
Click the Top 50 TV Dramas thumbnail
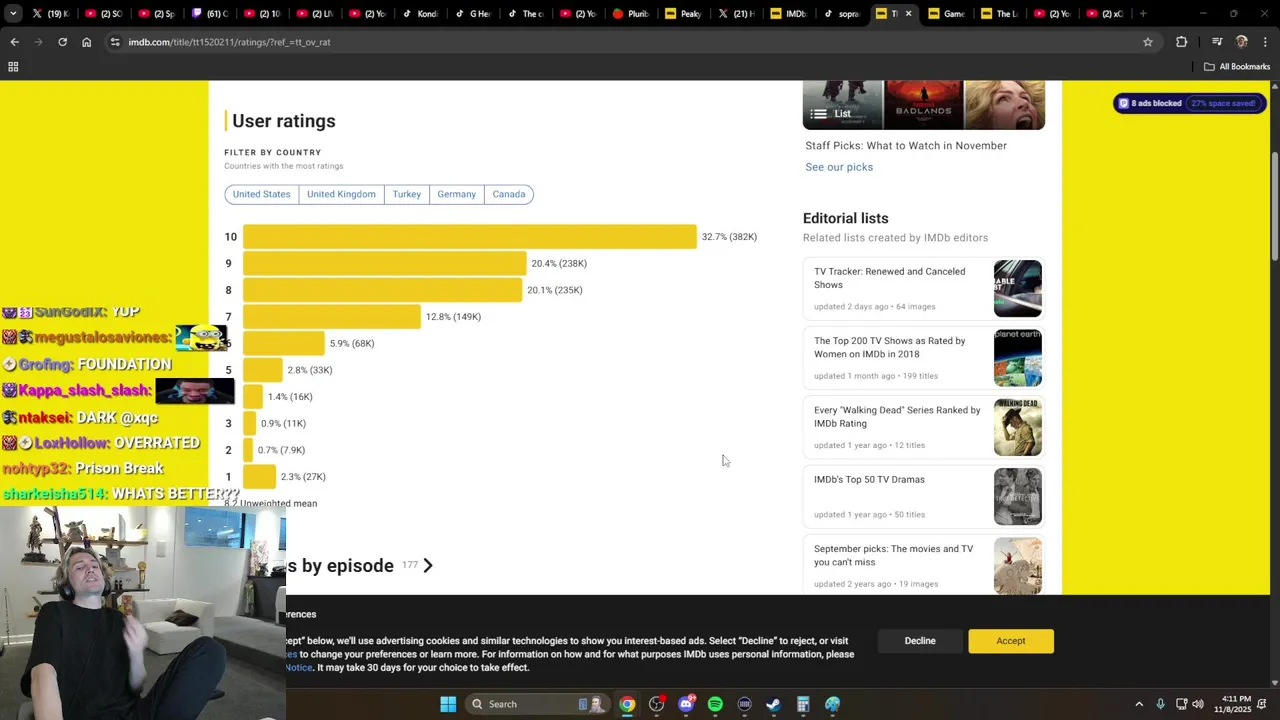[x=1018, y=496]
